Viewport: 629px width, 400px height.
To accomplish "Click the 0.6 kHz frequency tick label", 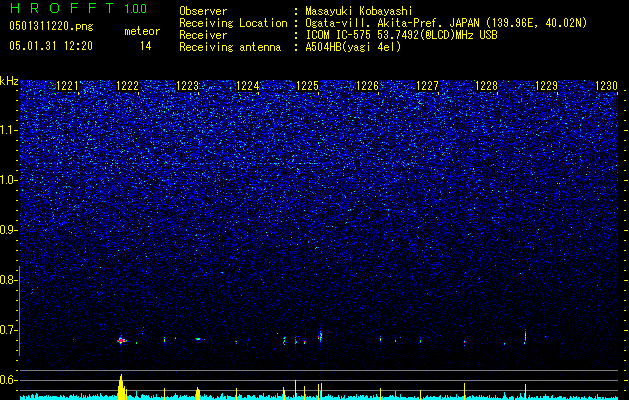I will click(9, 380).
